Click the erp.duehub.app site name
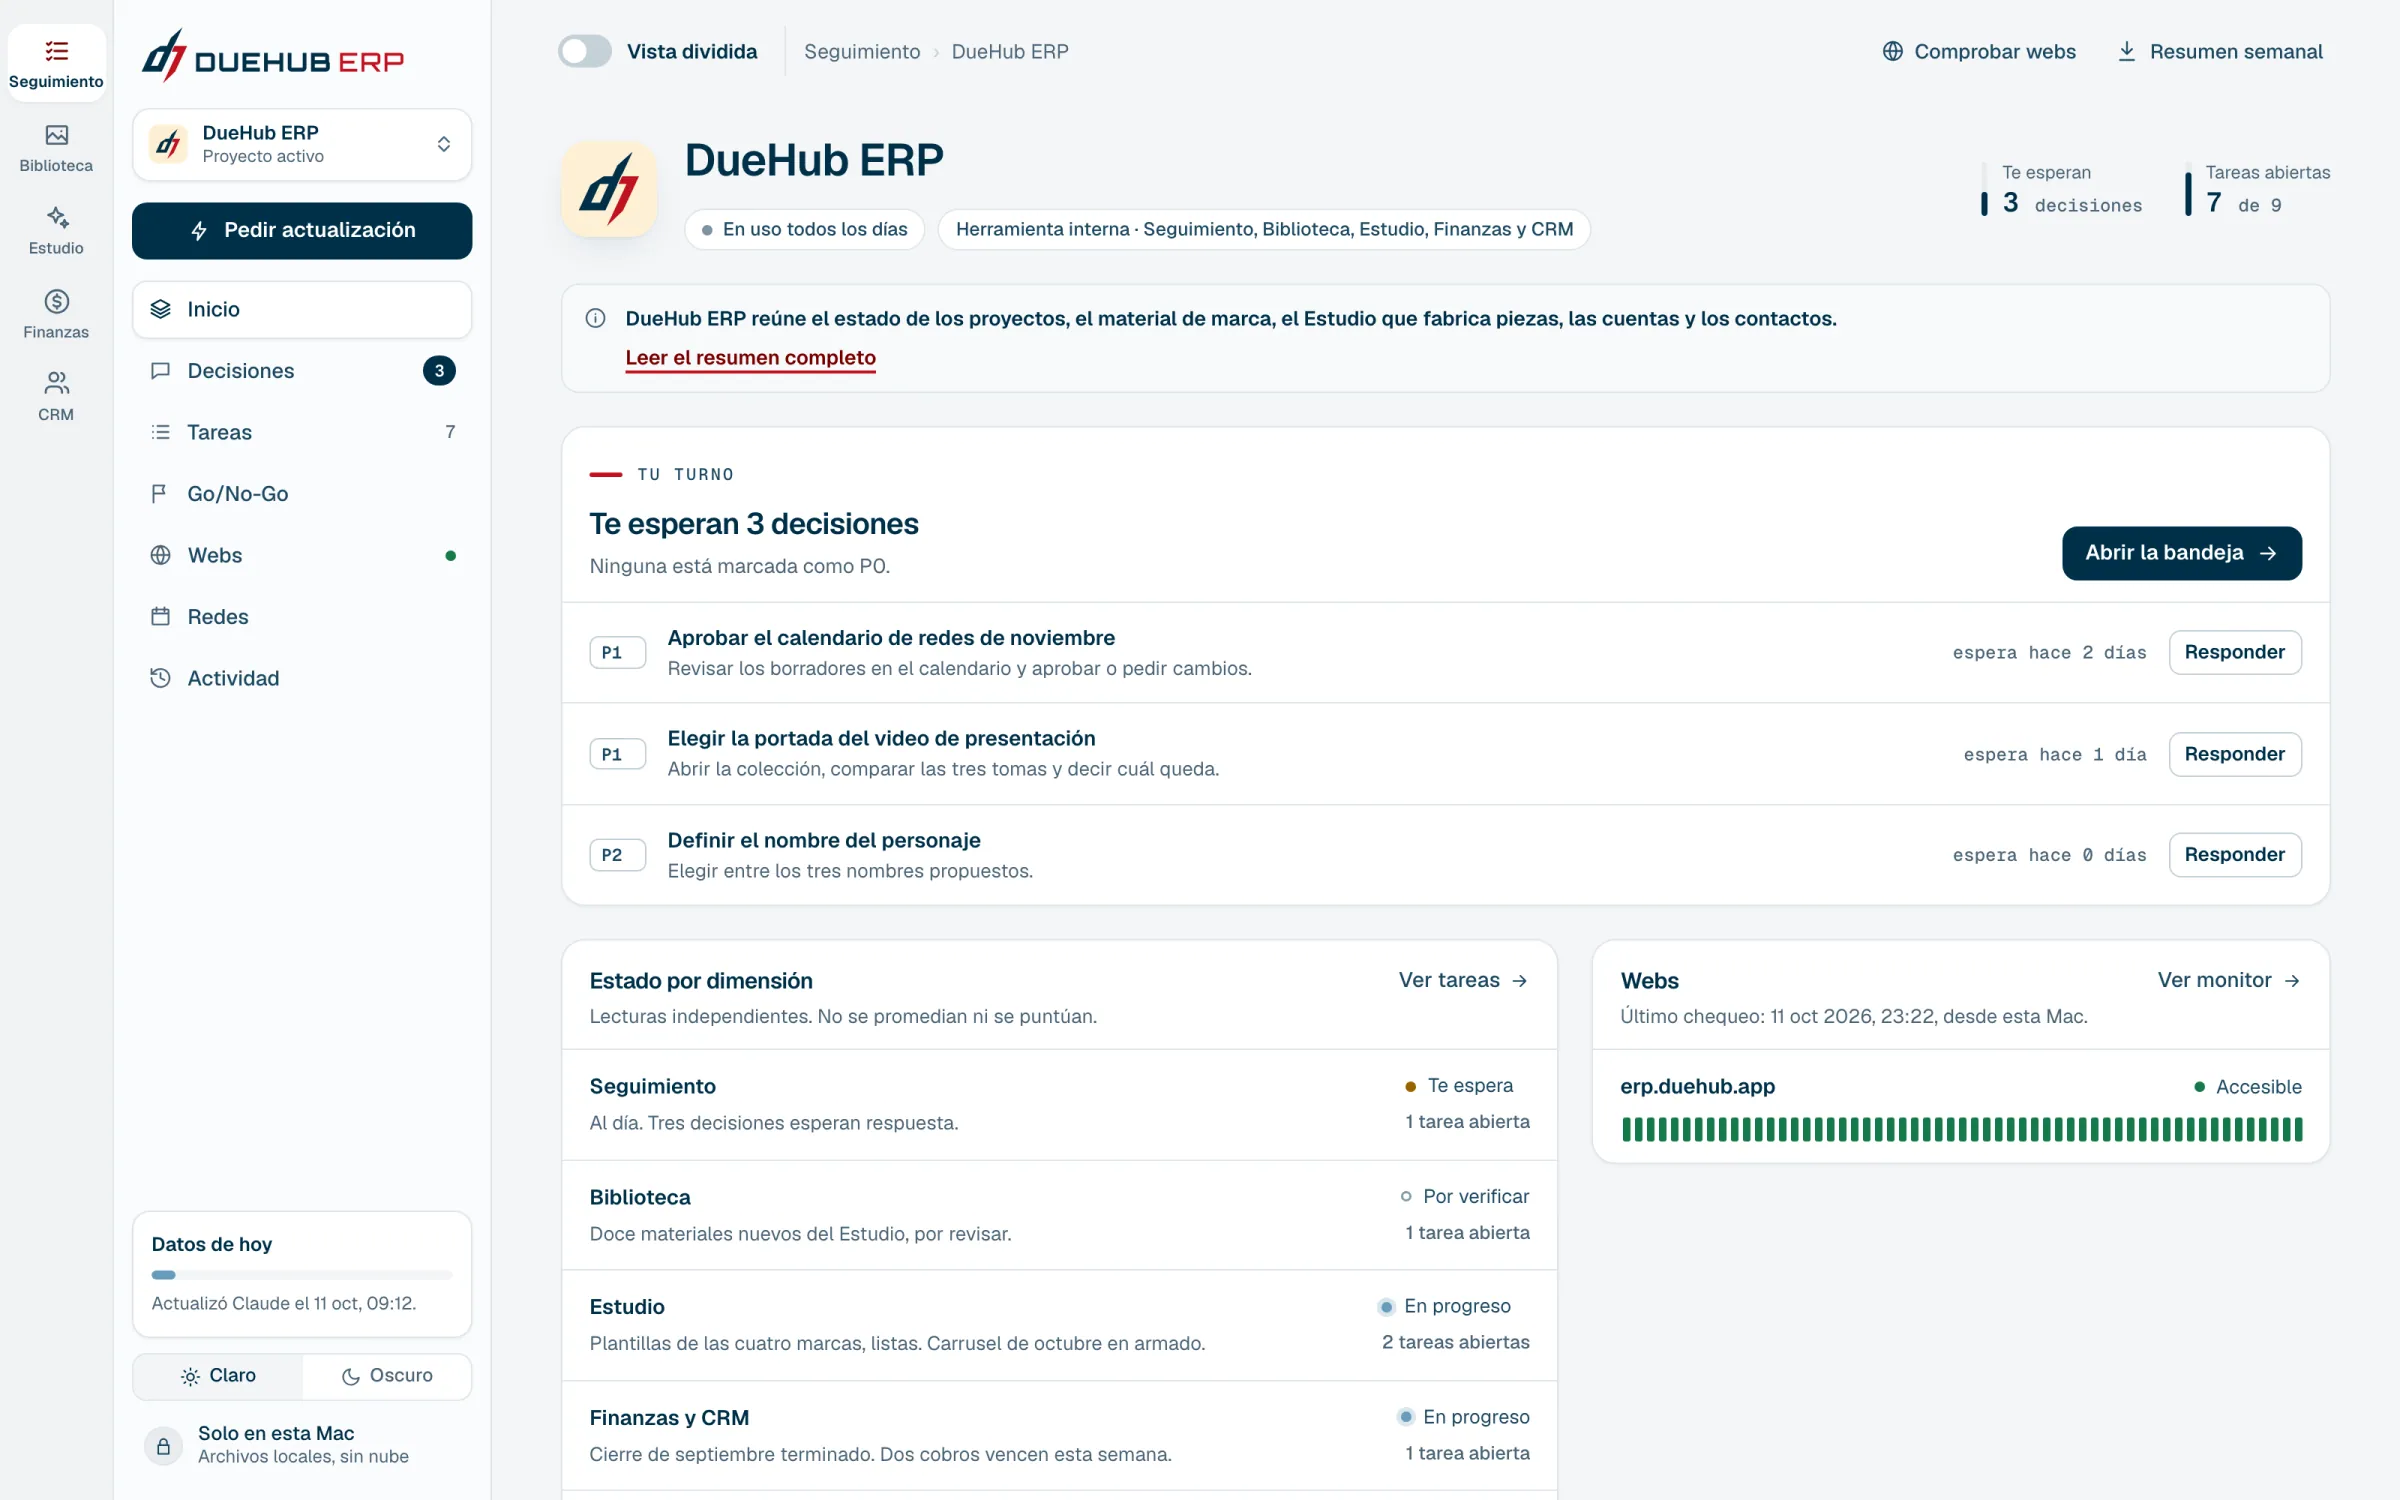This screenshot has height=1500, width=2400. pos(1698,1086)
